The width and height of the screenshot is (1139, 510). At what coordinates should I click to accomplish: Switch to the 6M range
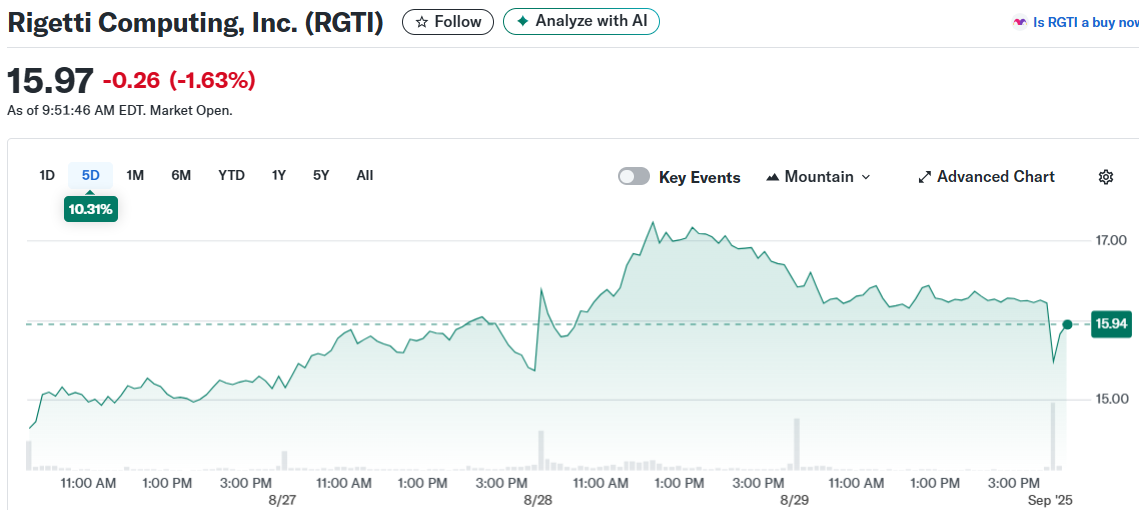point(181,175)
